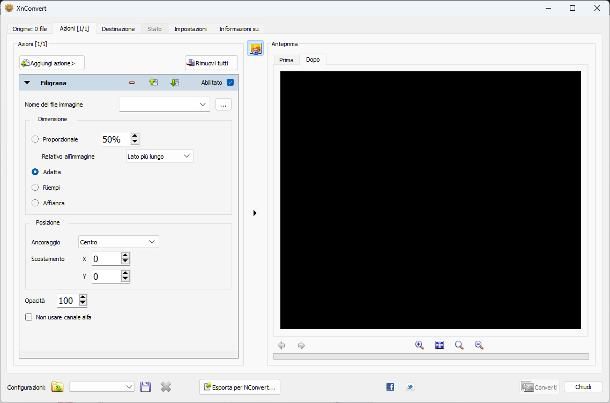Open the Ancoraggio dropdown
The height and width of the screenshot is (403, 610).
(118, 242)
